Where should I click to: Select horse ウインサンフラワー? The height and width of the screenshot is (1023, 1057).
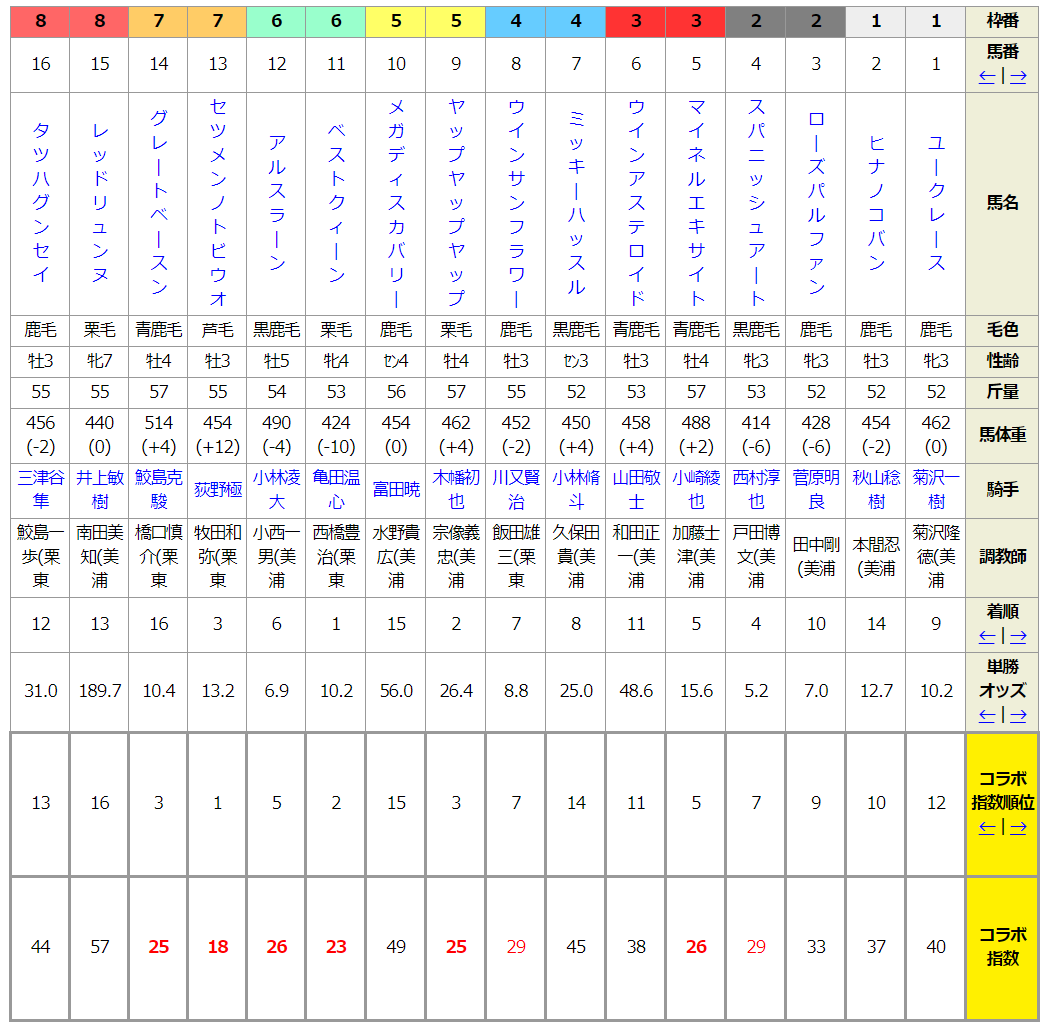(x=516, y=203)
